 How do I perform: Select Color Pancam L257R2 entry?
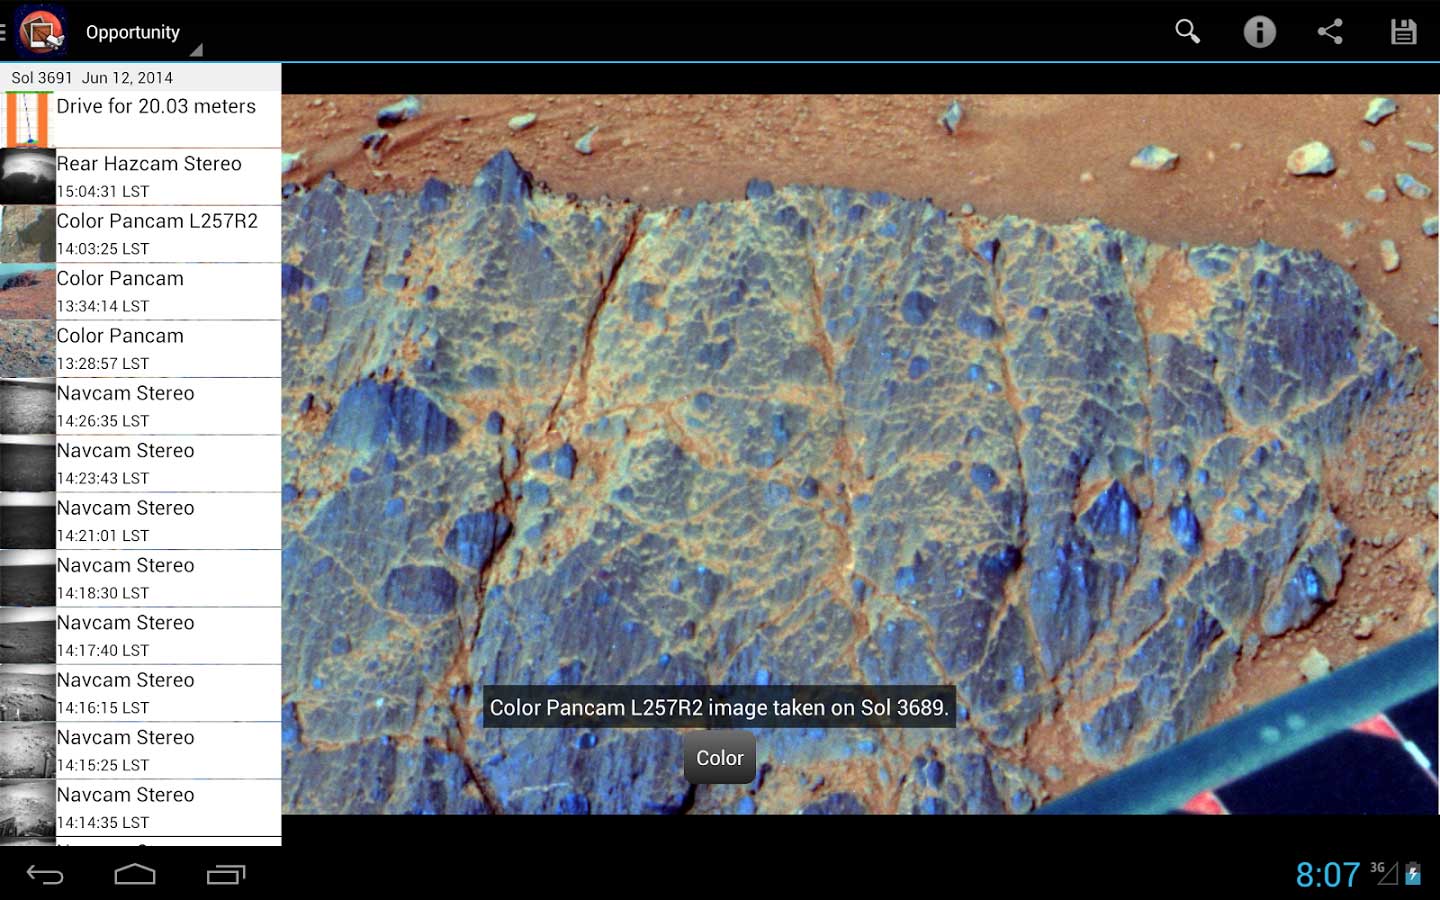point(140,234)
